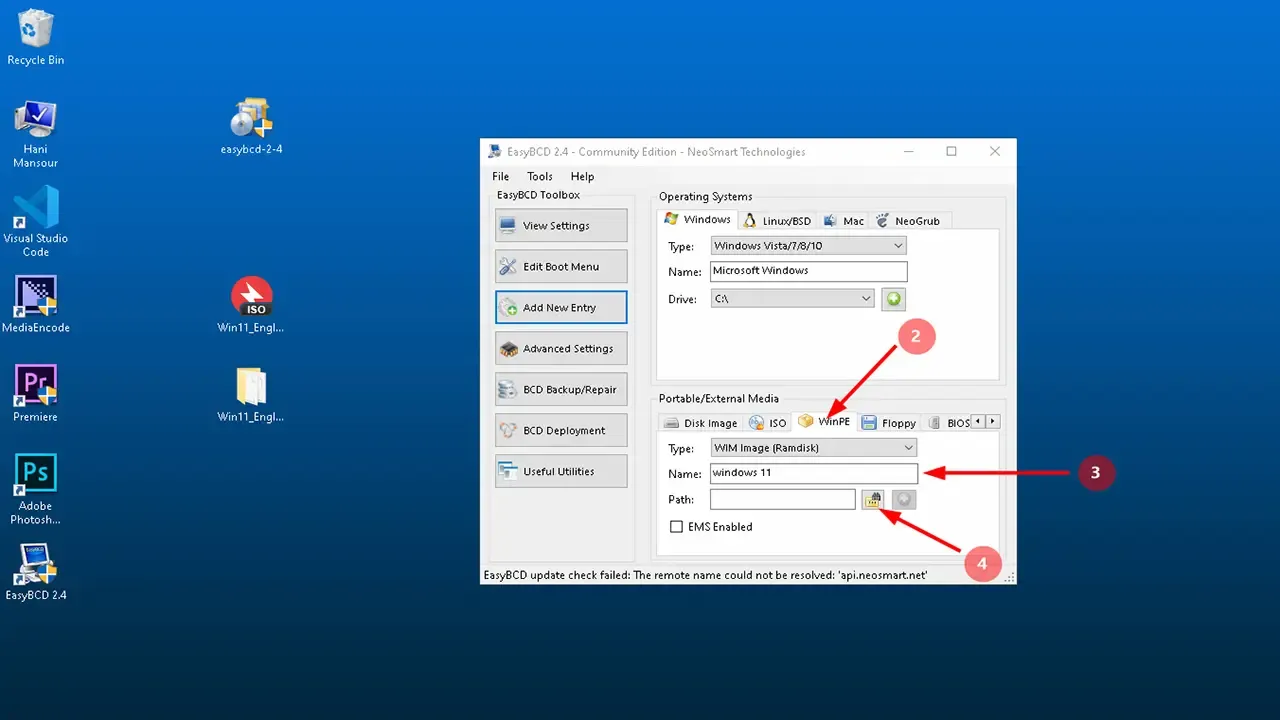Click the green add entry button beside Drive
The width and height of the screenshot is (1280, 720).
point(893,299)
